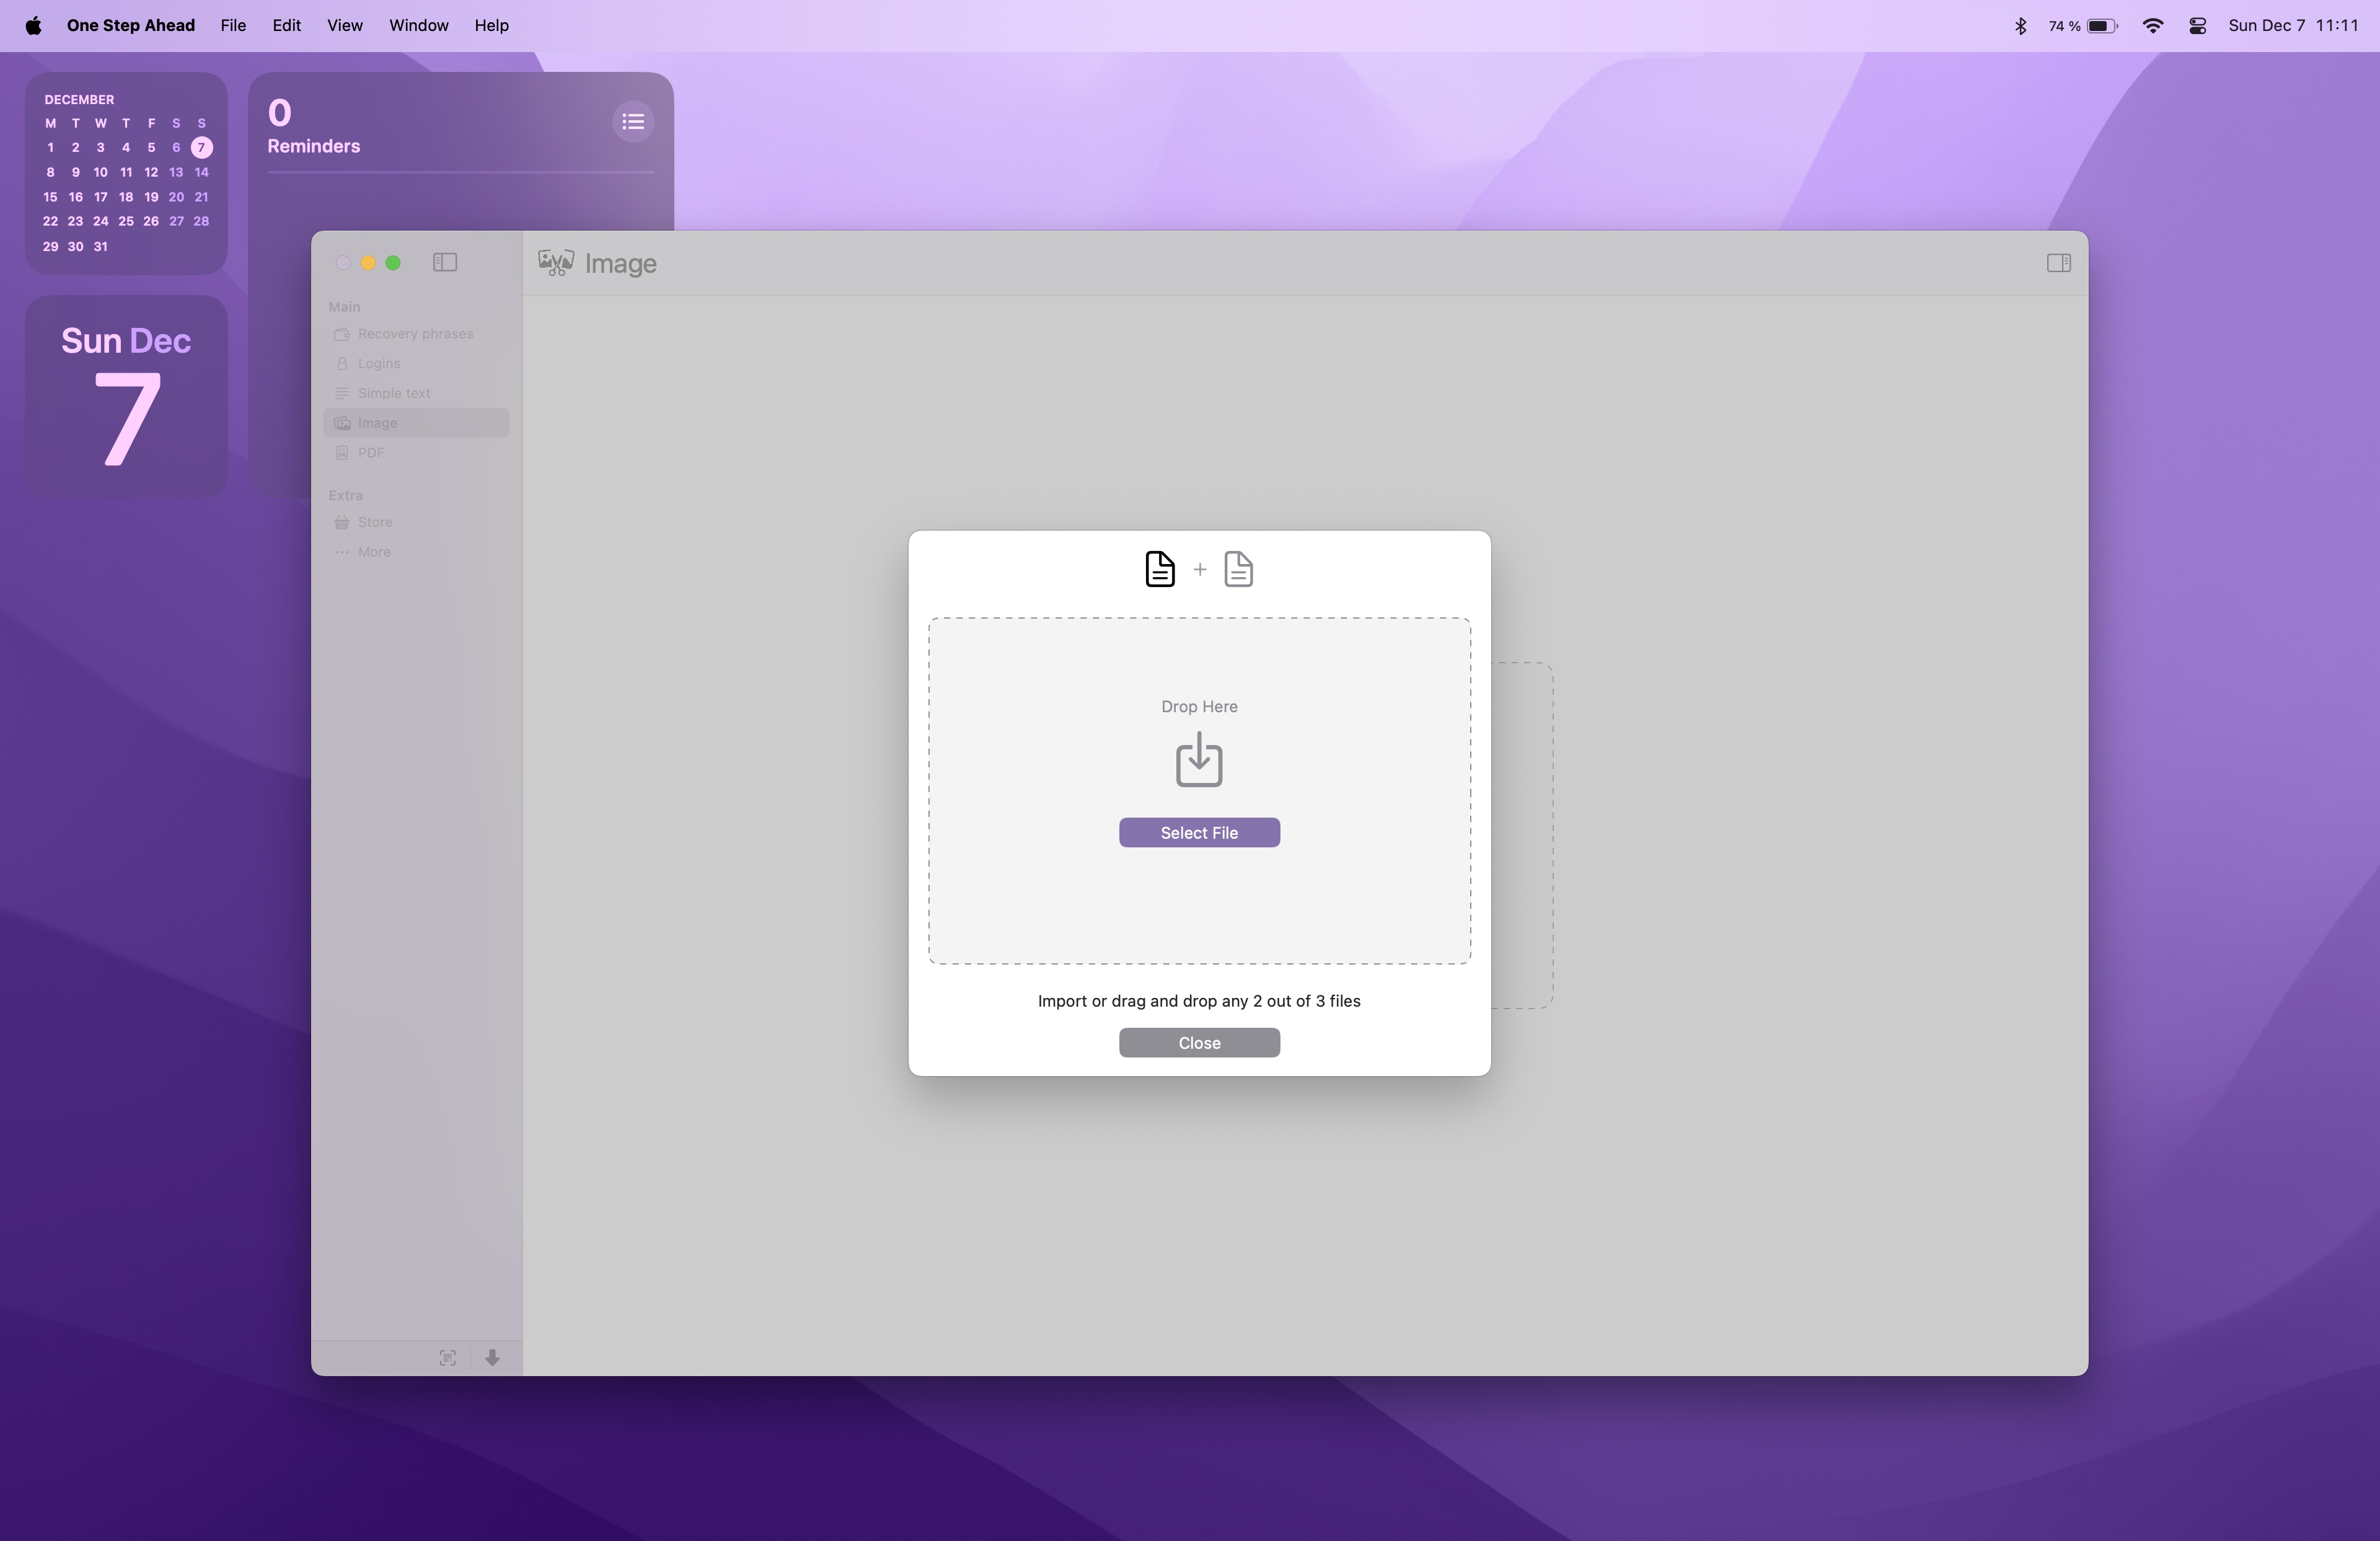Select December 14 in the calendar widget
The height and width of the screenshot is (1541, 2380).
[x=200, y=172]
